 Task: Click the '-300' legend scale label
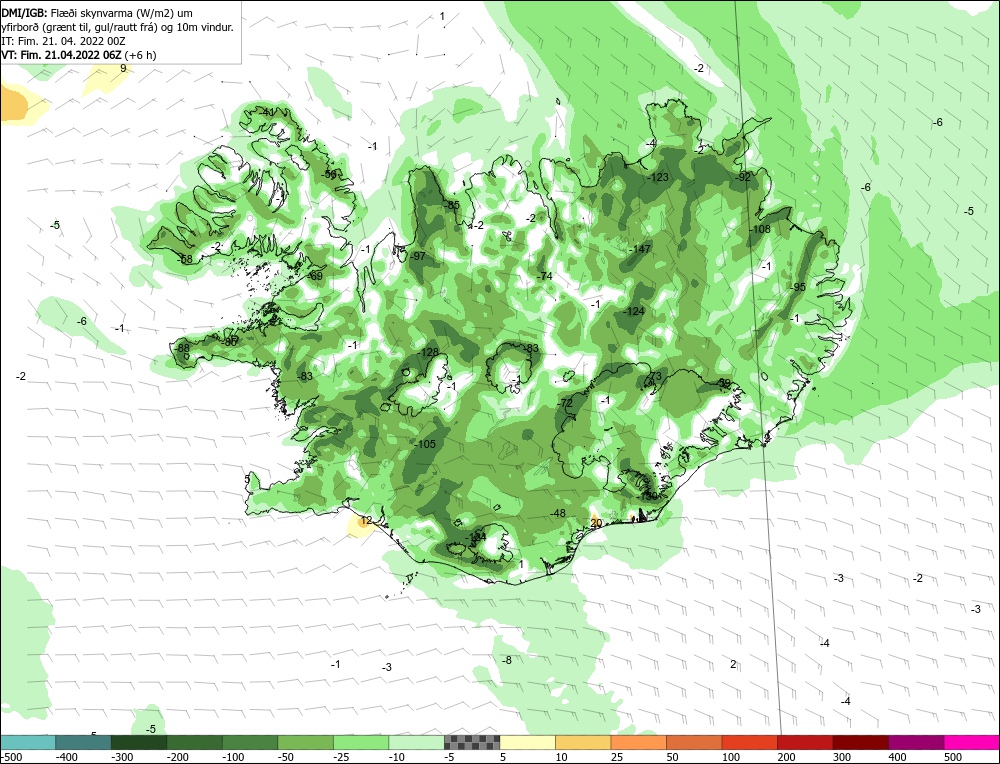tap(122, 757)
